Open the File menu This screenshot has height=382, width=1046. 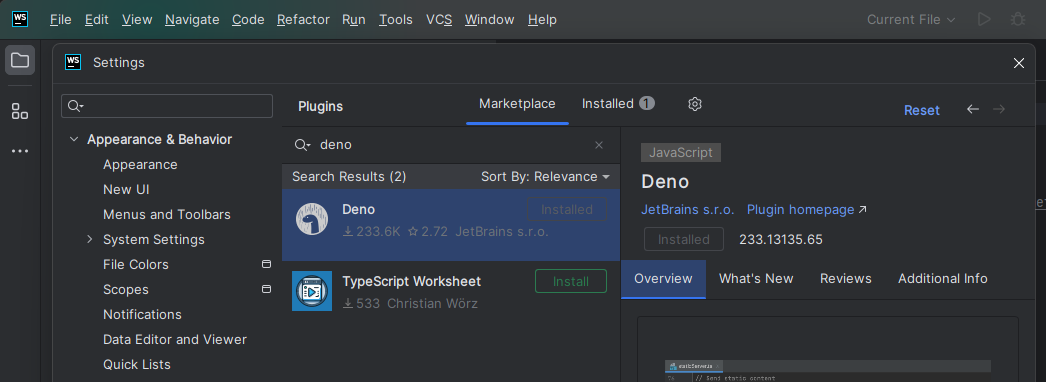[x=61, y=19]
